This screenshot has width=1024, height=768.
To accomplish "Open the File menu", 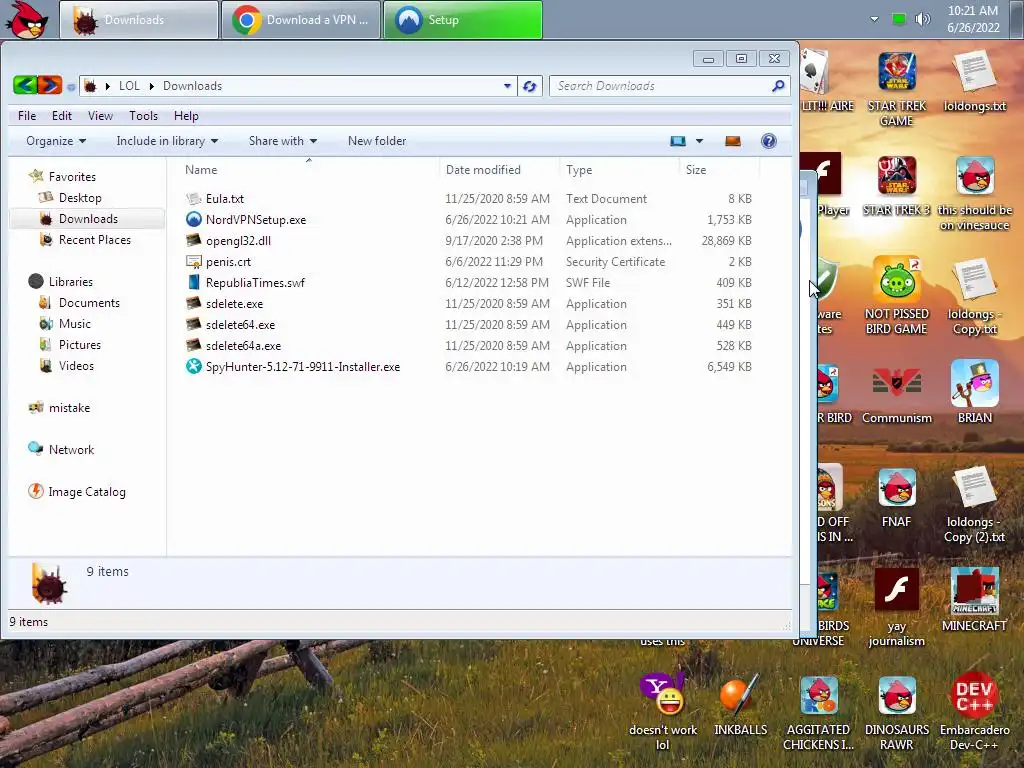I will click(x=27, y=116).
